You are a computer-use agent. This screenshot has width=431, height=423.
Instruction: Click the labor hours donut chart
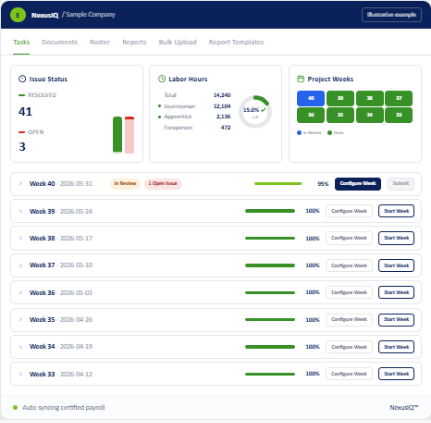tap(255, 112)
